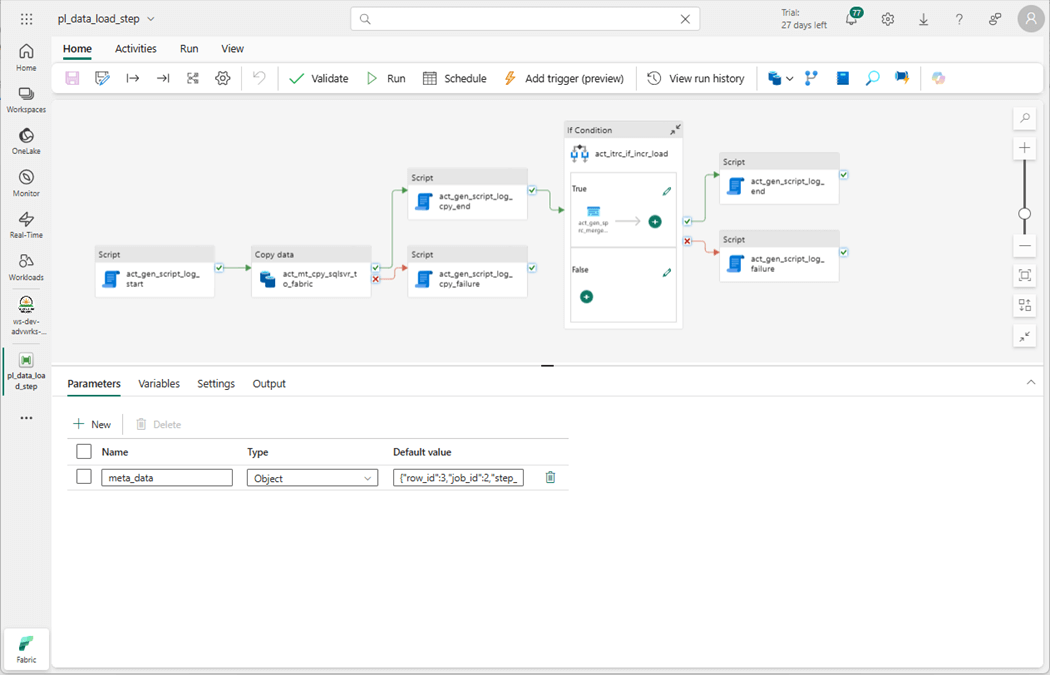Open the help question mark icon
Viewport: 1050px width, 675px height.
959,19
